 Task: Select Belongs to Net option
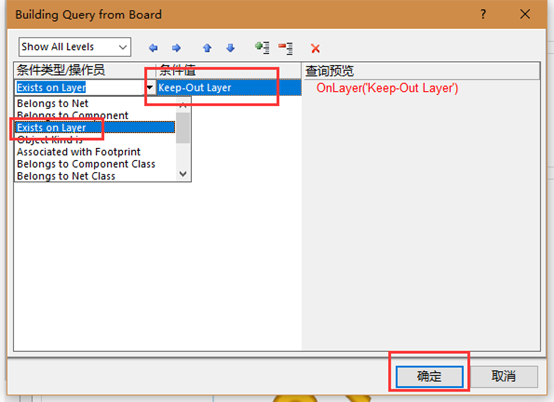click(95, 104)
